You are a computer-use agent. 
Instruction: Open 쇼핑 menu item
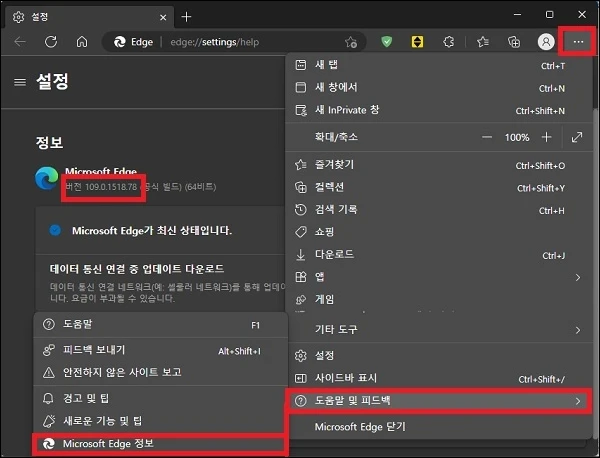(439, 232)
